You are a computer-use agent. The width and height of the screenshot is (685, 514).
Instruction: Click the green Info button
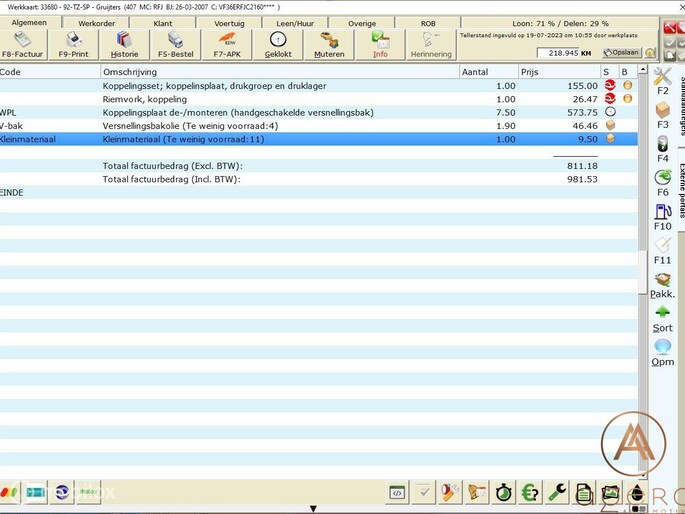[380, 45]
